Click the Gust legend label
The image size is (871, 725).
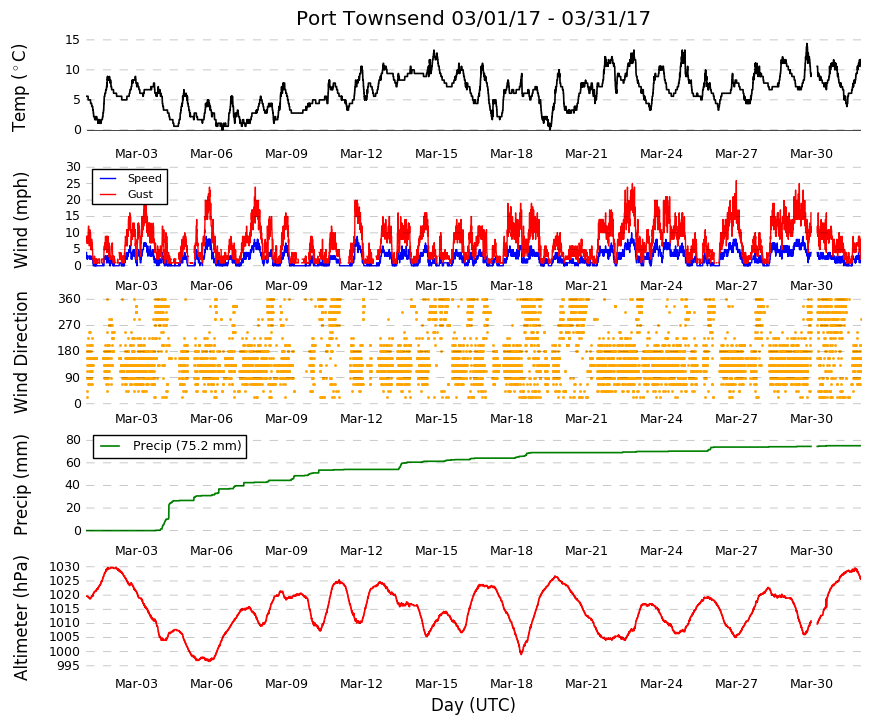tap(140, 194)
